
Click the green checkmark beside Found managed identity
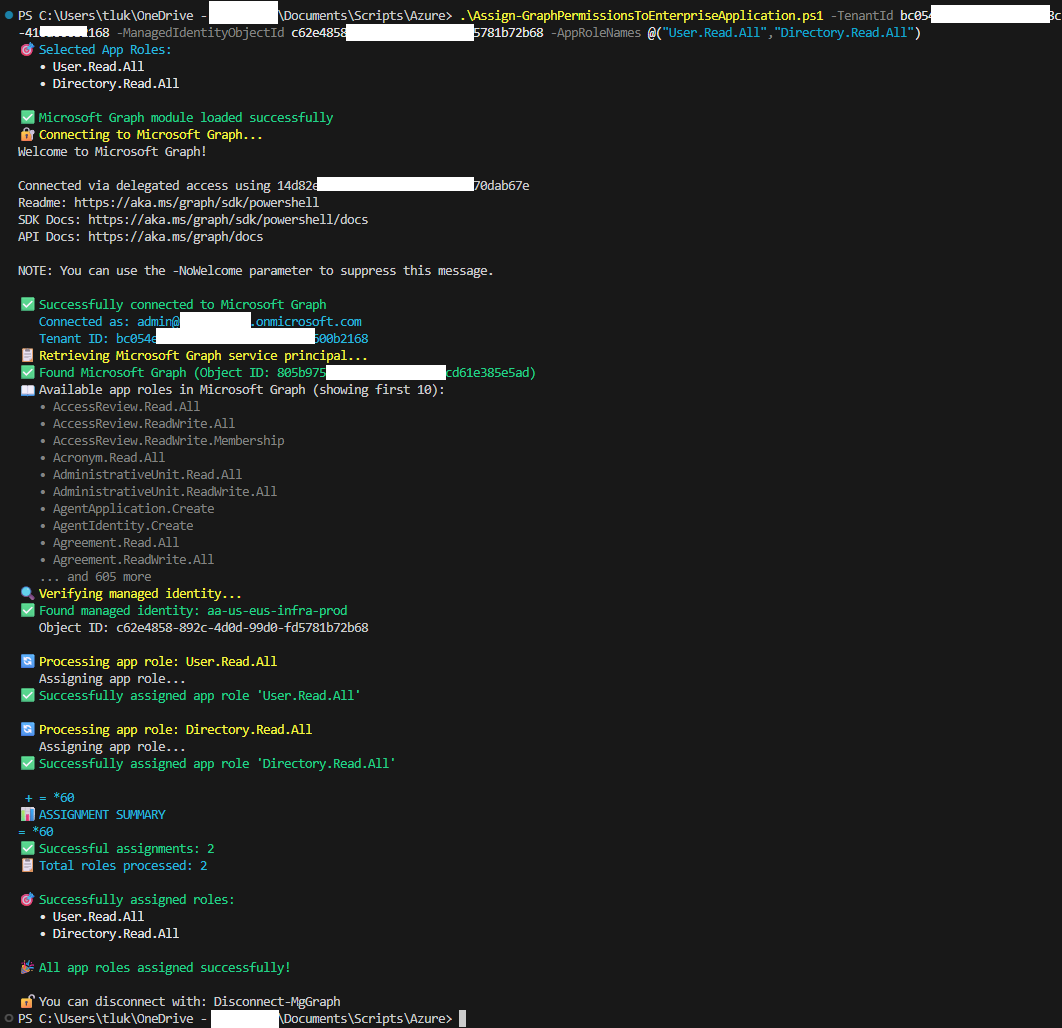click(27, 611)
